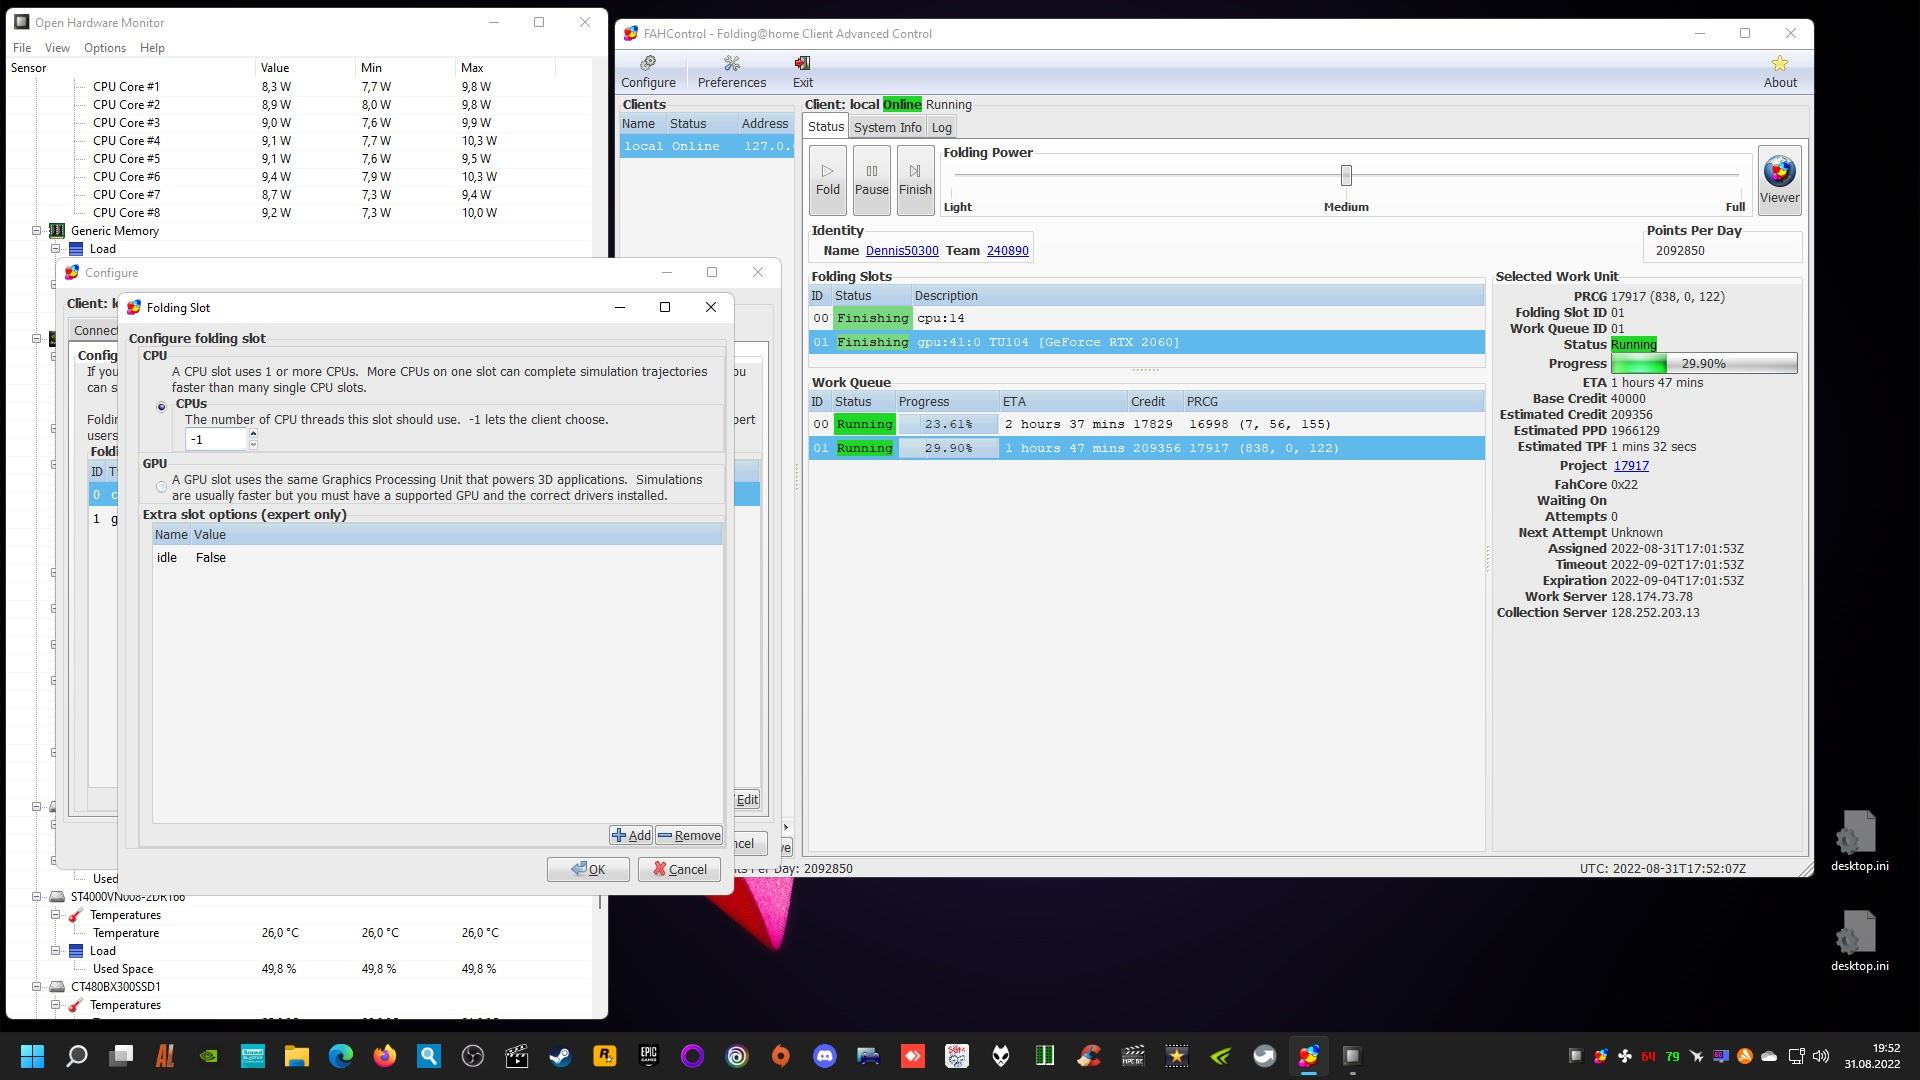Confirm the Folding Slot dialog with OK
1920x1080 pixels.
click(x=588, y=869)
